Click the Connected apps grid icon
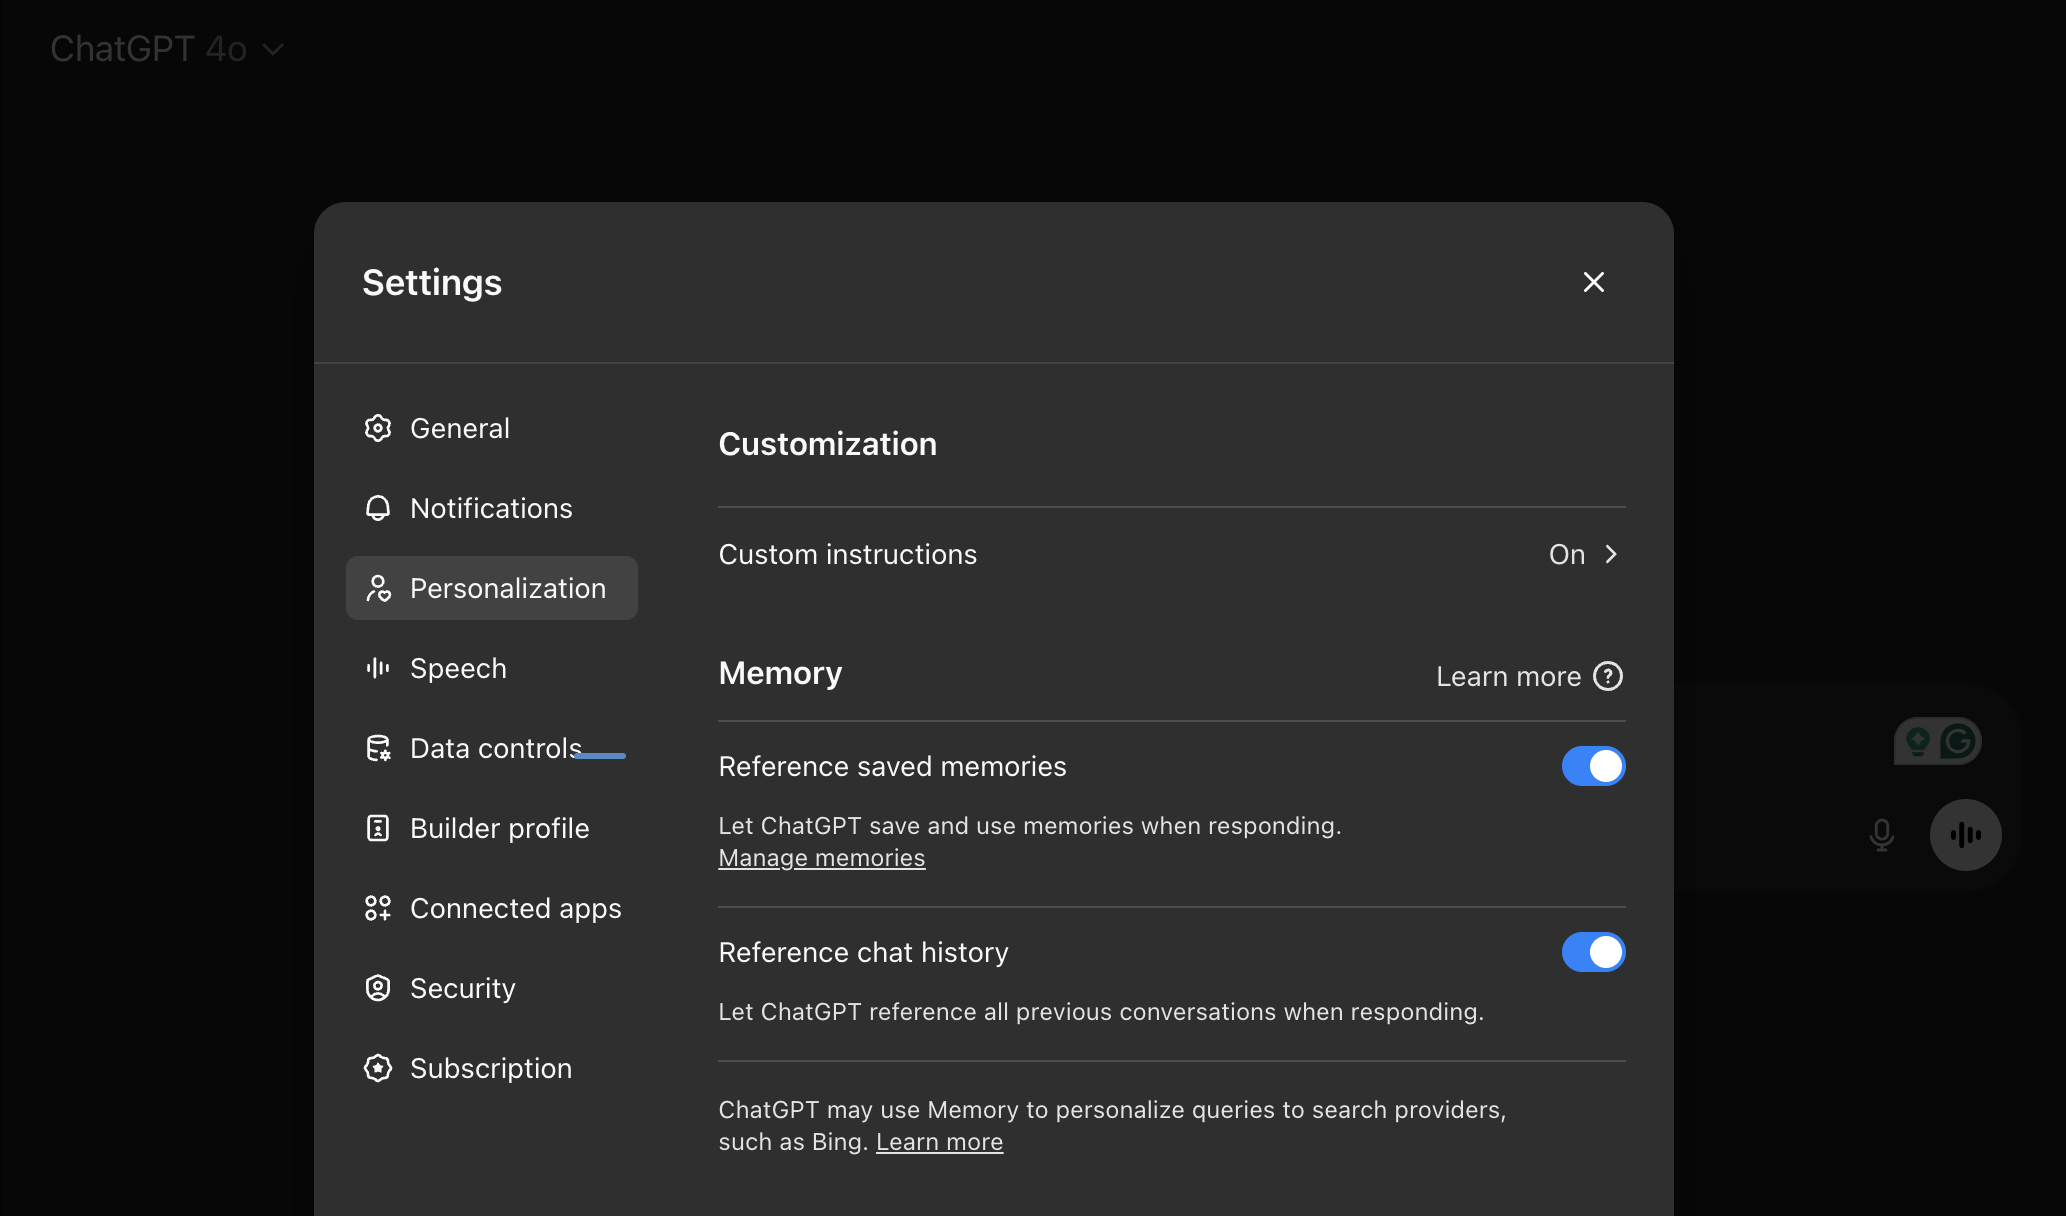 (x=378, y=908)
